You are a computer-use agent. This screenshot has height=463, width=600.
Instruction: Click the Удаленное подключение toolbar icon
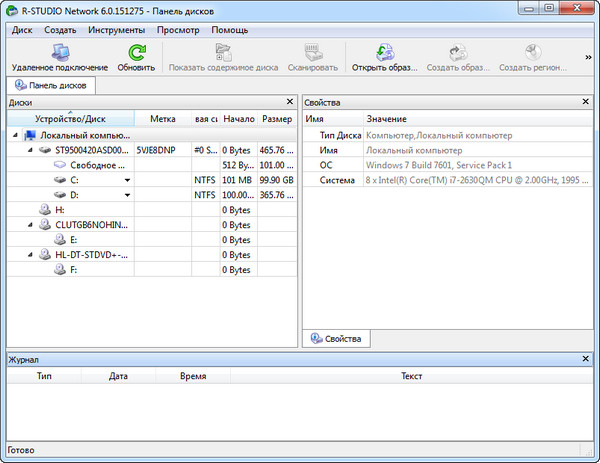coord(59,52)
